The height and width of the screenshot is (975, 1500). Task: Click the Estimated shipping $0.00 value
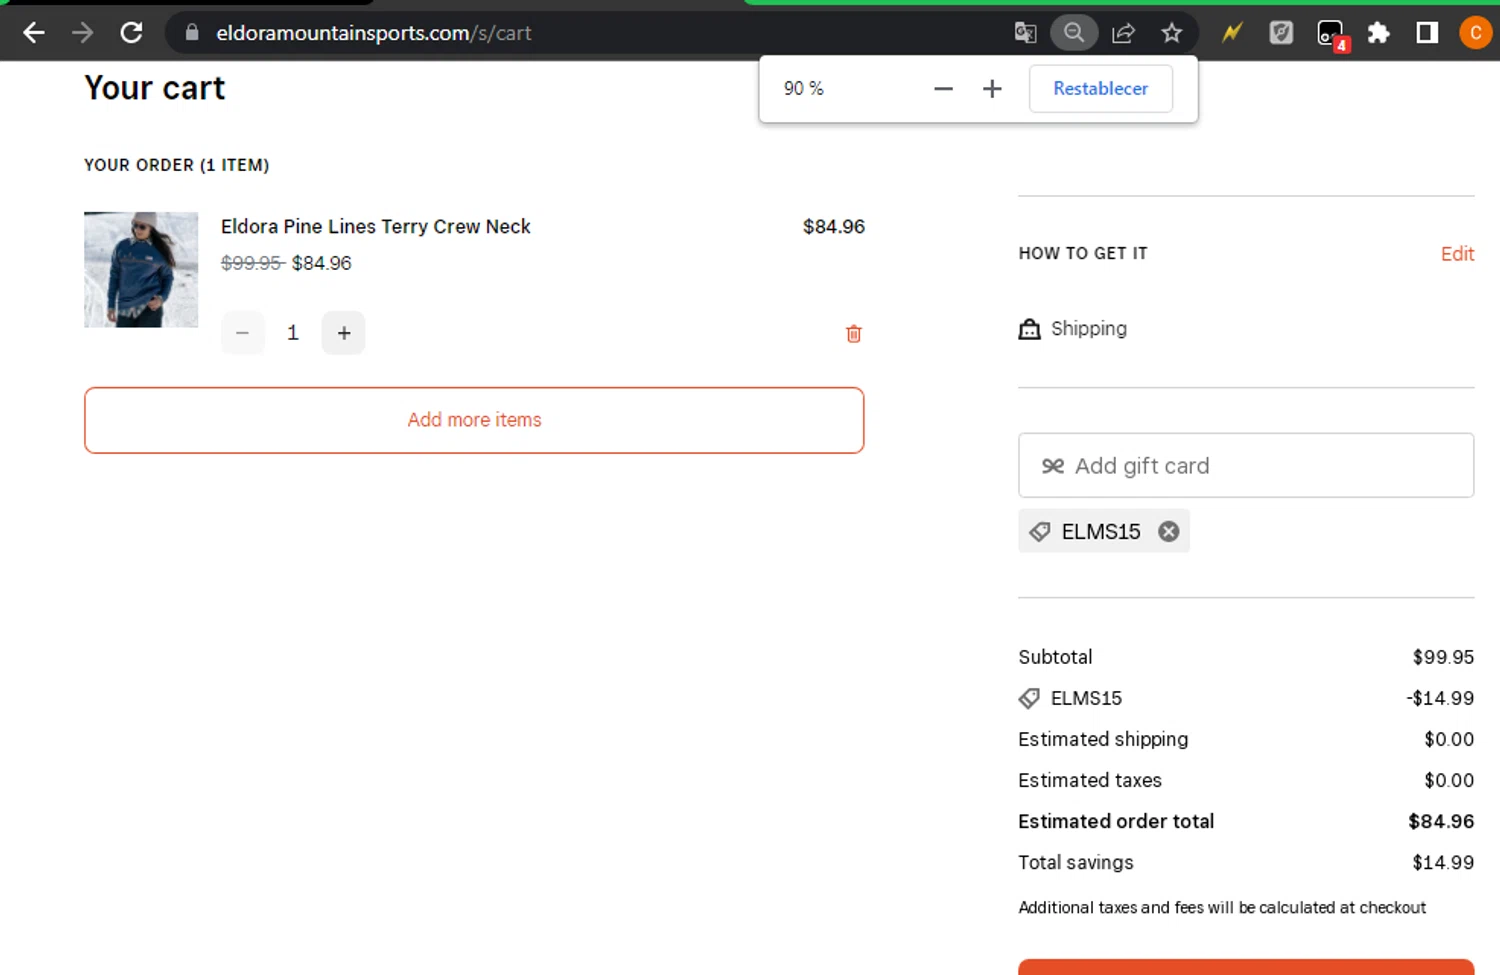(x=1449, y=739)
